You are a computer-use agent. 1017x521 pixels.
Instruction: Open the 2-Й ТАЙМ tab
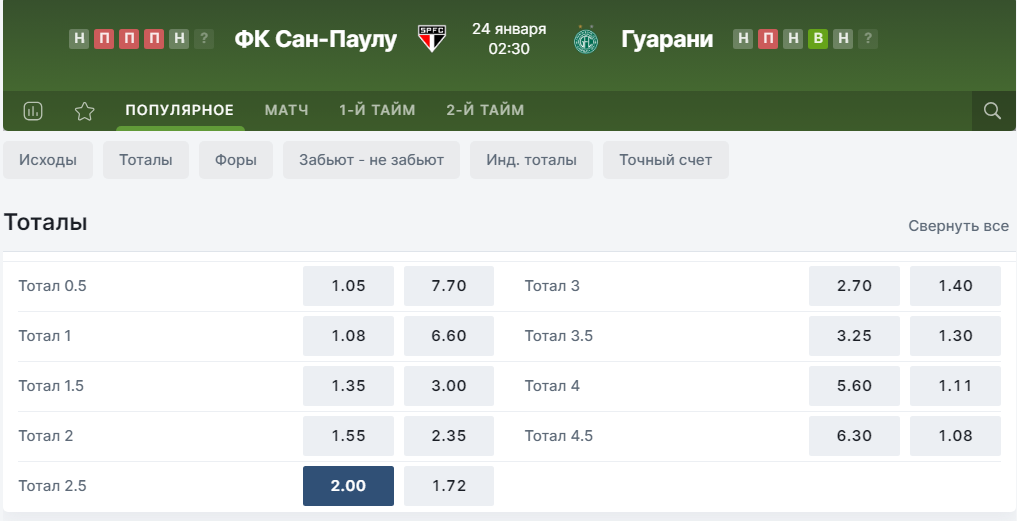point(485,110)
